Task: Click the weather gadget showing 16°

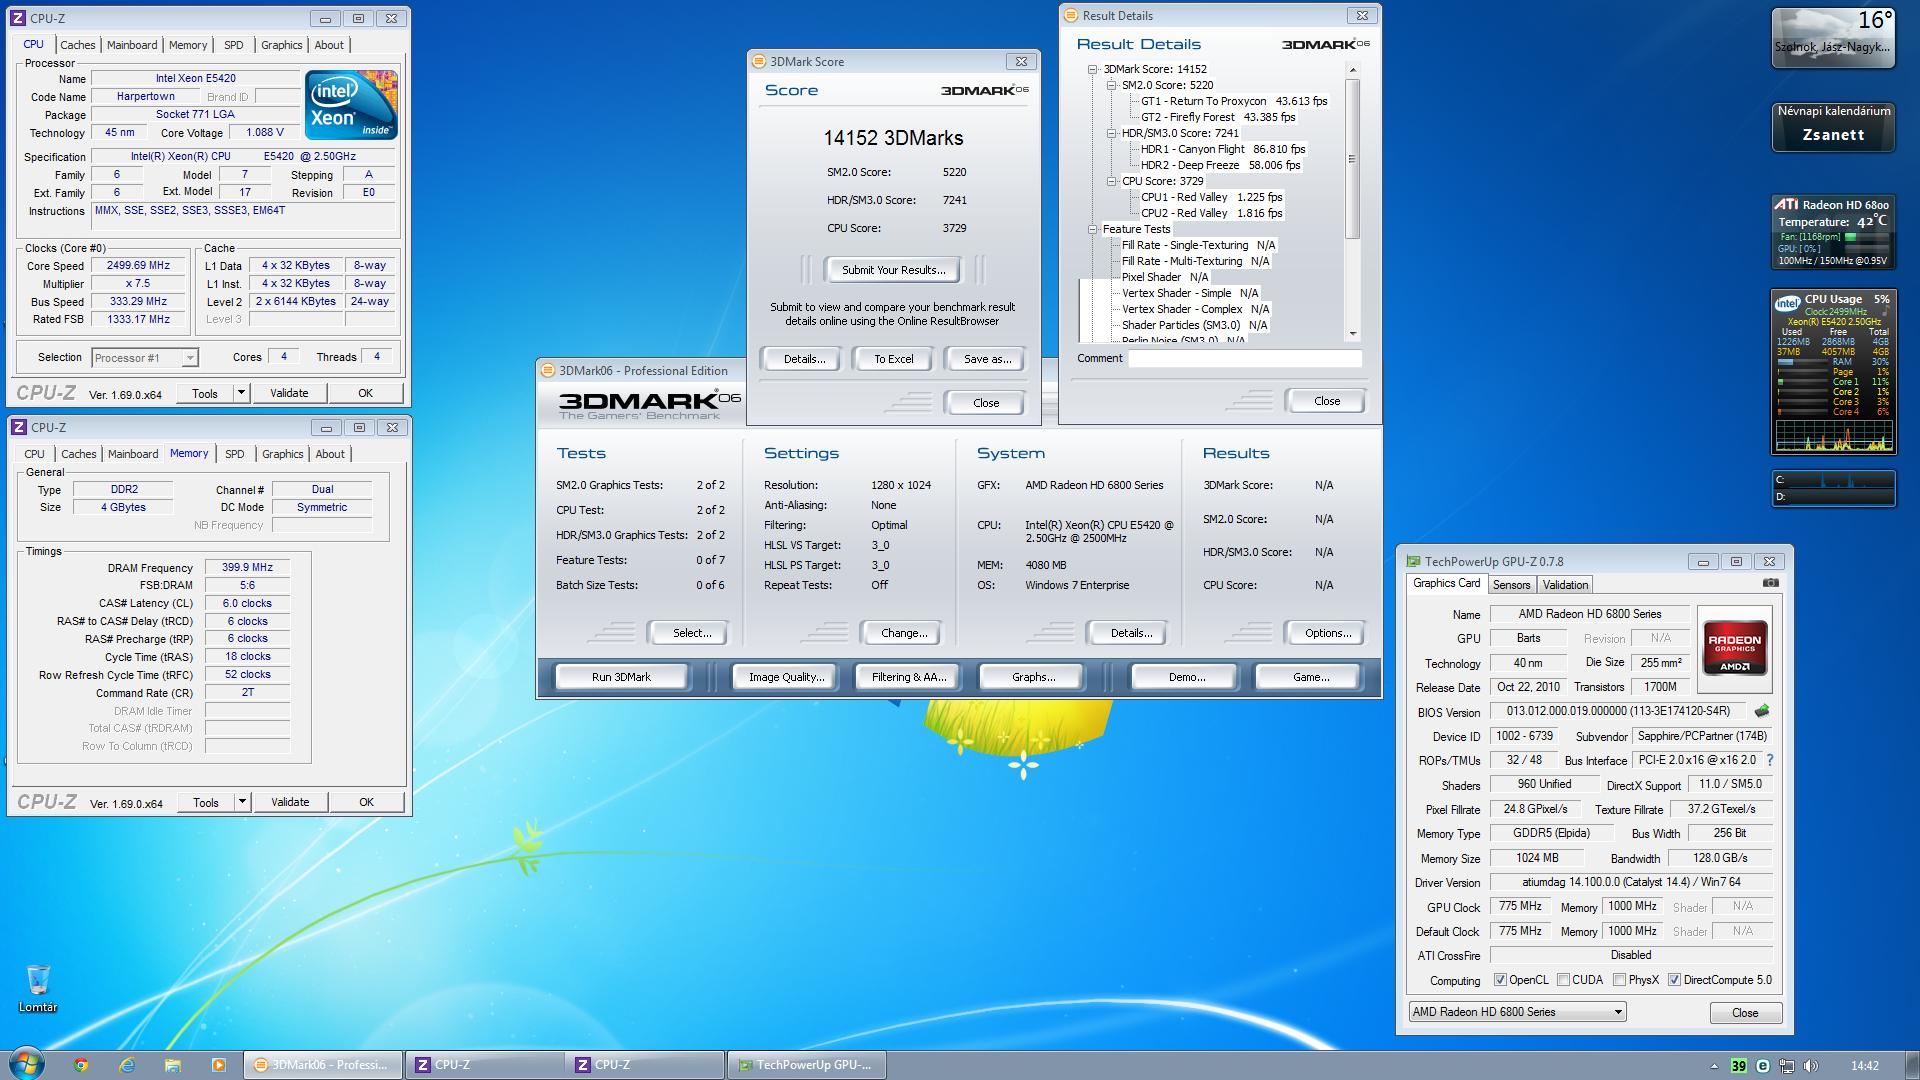Action: click(x=1833, y=38)
